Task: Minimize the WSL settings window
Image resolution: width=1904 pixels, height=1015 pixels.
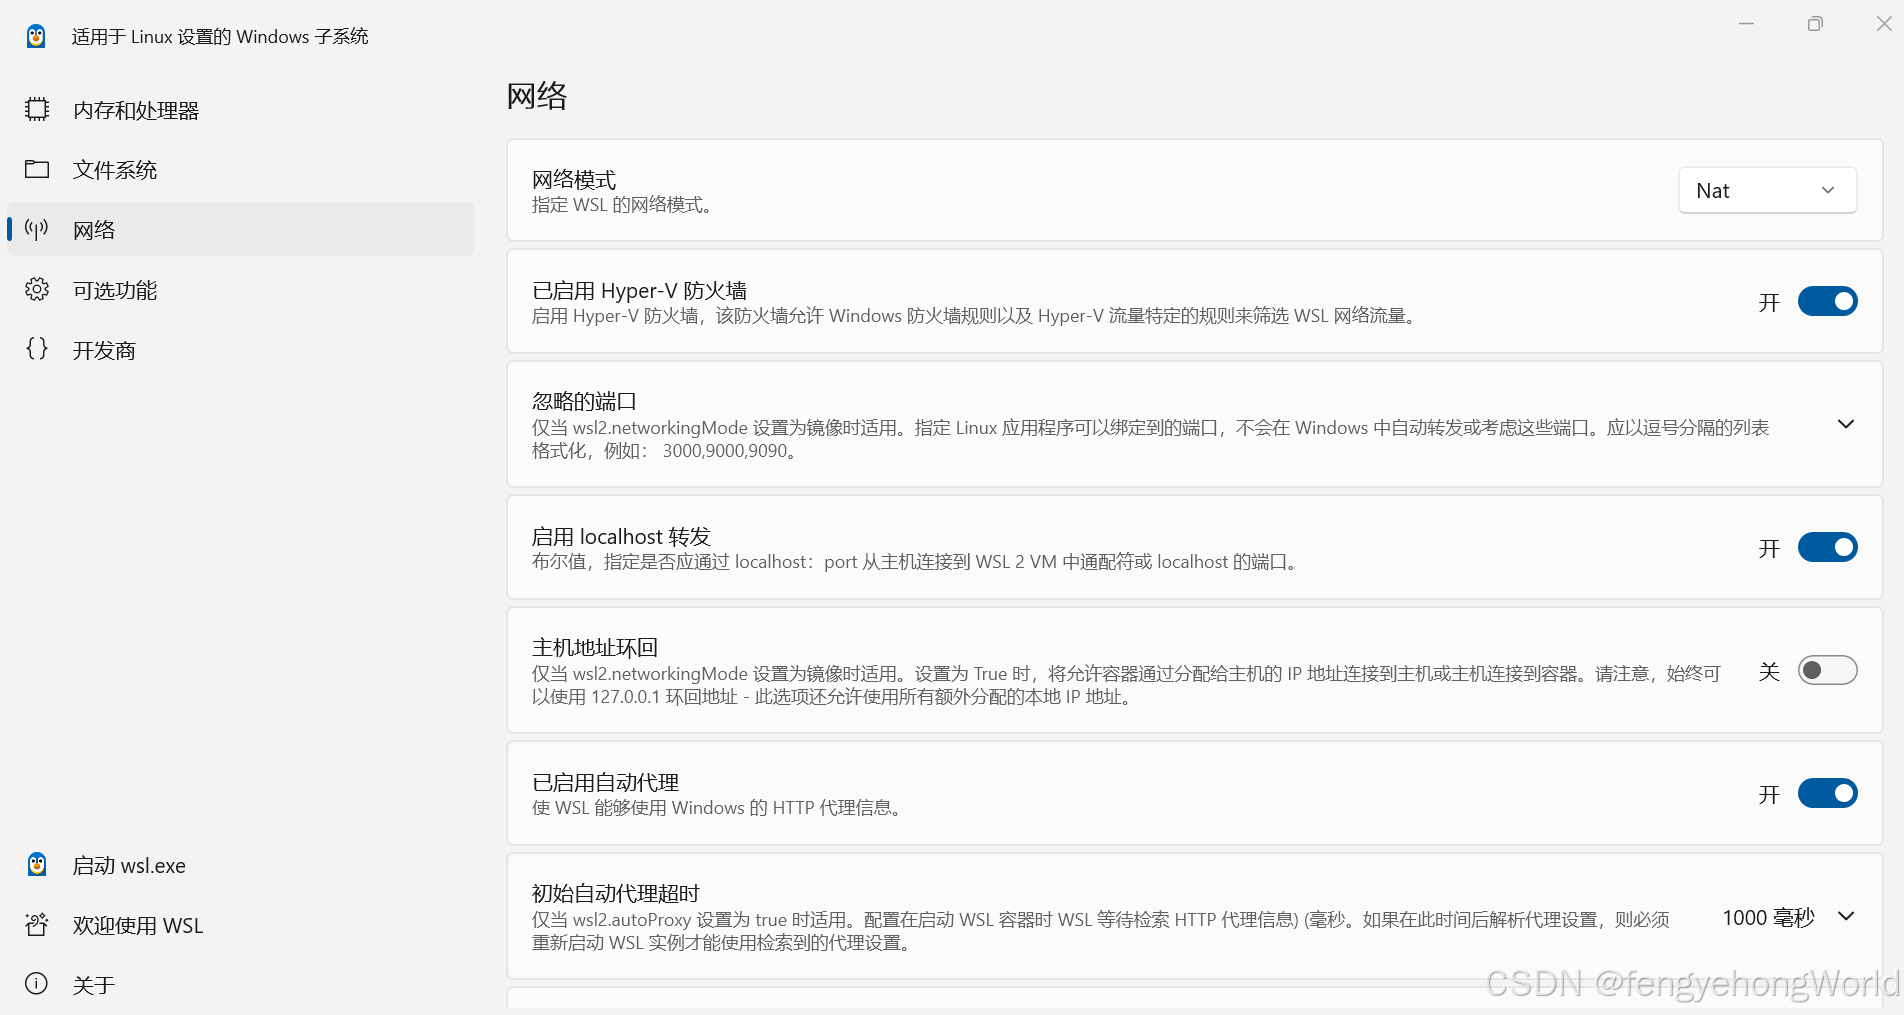Action: [x=1746, y=24]
